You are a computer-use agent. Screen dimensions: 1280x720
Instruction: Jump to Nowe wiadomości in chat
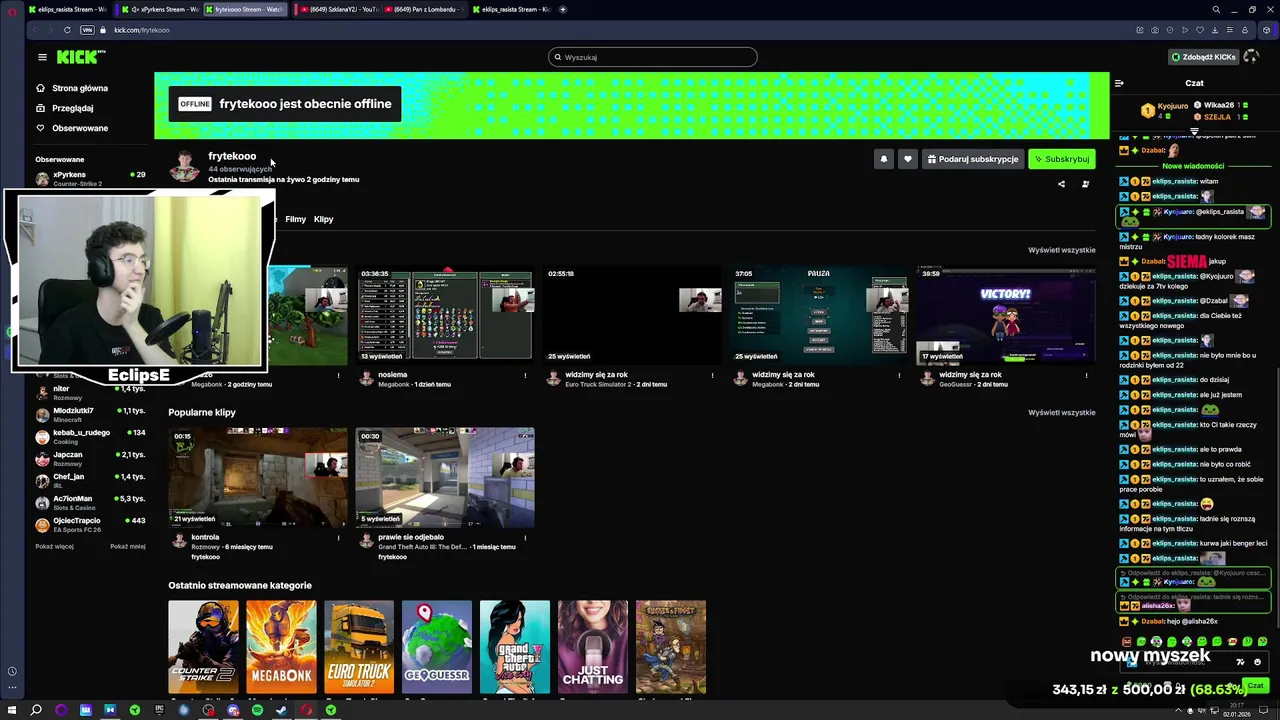click(1193, 166)
